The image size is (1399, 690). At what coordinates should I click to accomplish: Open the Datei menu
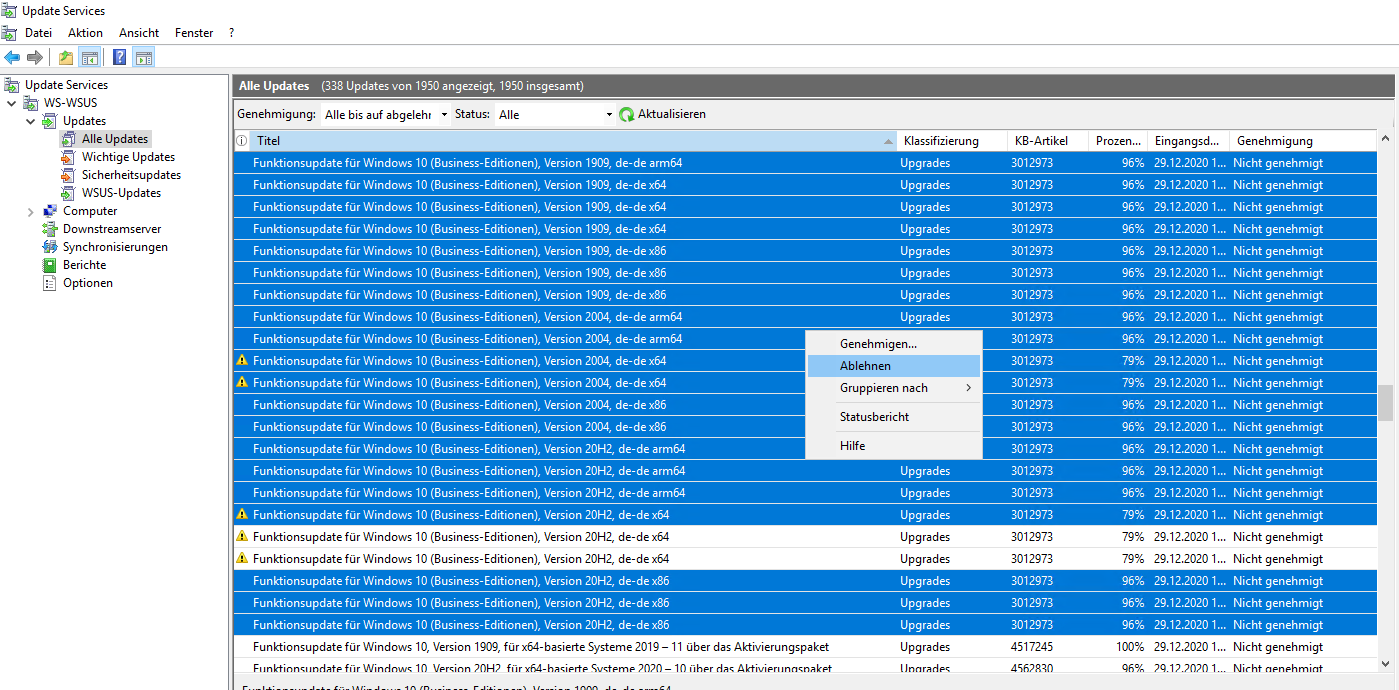(38, 33)
